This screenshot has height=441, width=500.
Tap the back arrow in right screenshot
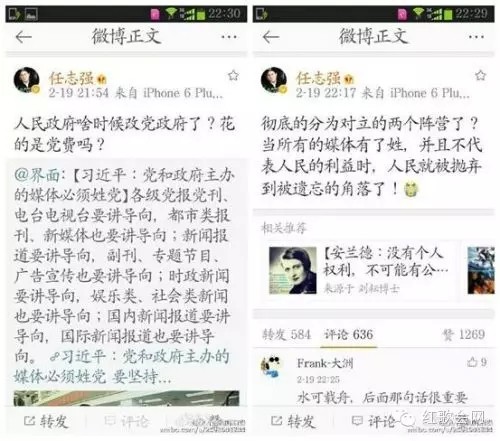click(271, 37)
